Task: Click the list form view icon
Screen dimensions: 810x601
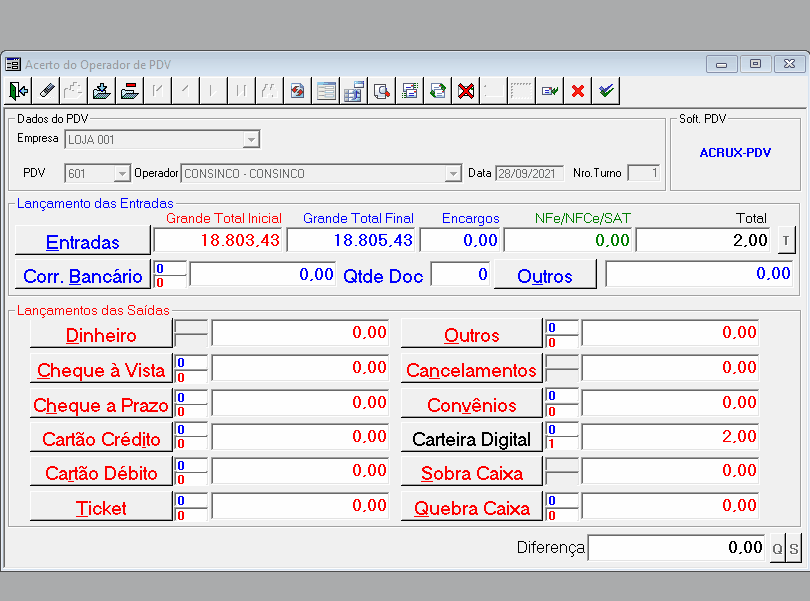Action: pyautogui.click(x=326, y=91)
